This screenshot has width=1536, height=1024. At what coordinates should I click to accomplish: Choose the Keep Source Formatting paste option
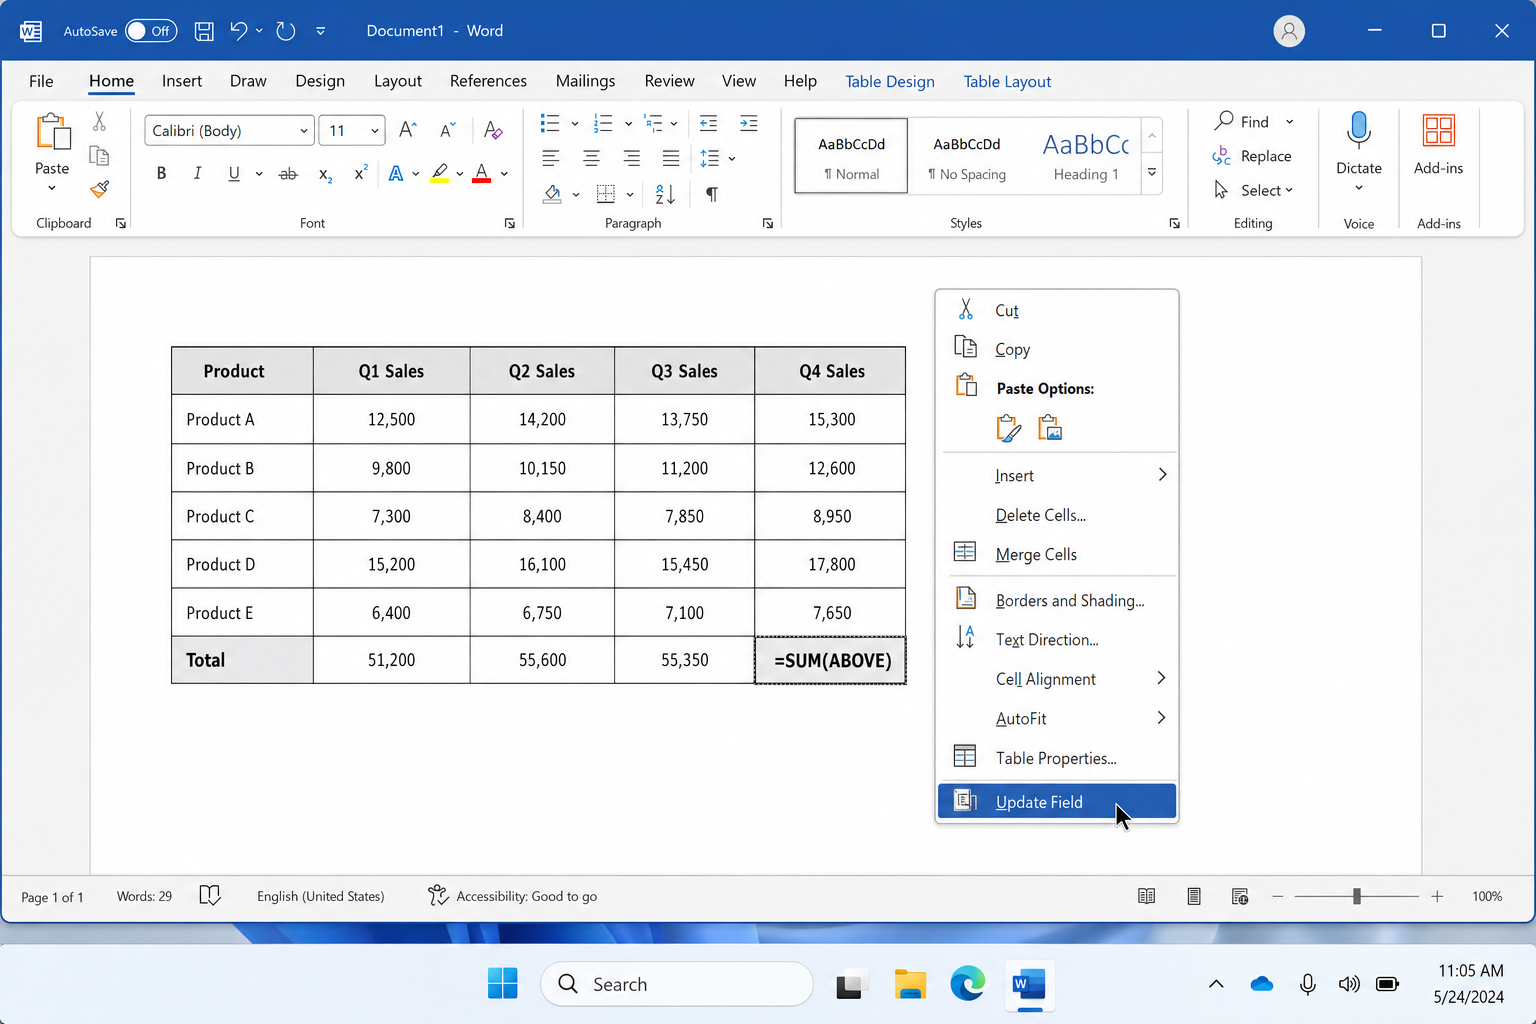click(1009, 429)
